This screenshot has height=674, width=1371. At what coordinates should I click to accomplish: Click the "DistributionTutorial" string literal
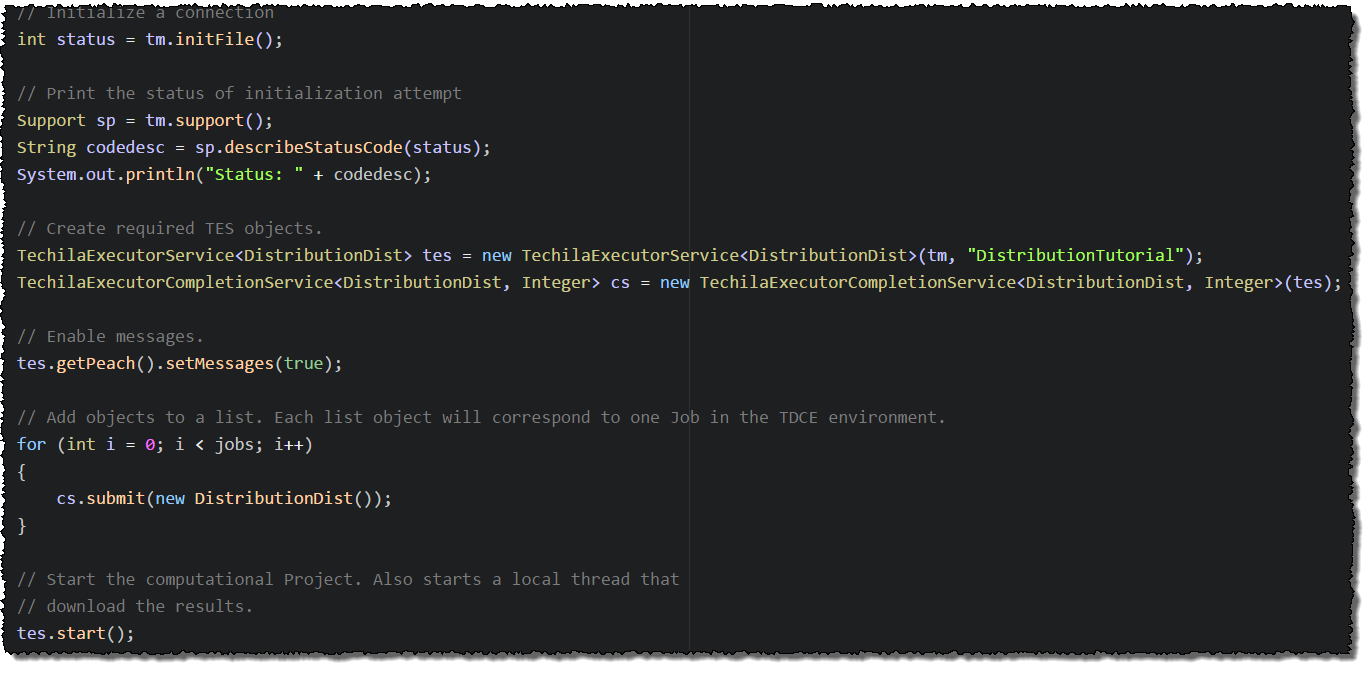click(1075, 255)
